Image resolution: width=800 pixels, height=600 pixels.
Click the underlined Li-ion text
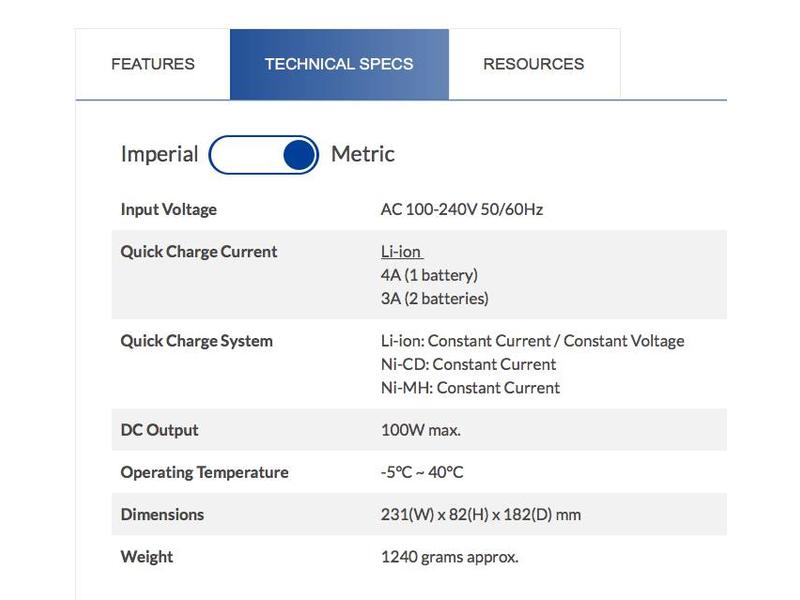point(401,252)
